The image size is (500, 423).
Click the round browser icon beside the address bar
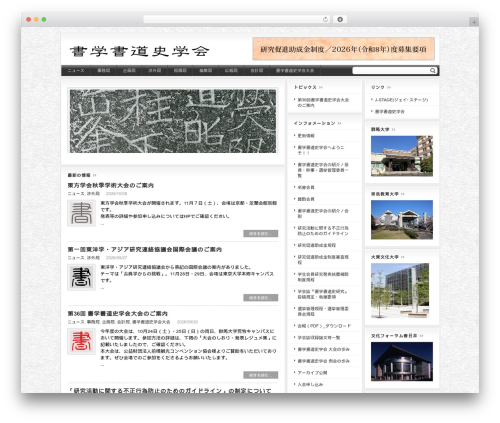tap(340, 19)
